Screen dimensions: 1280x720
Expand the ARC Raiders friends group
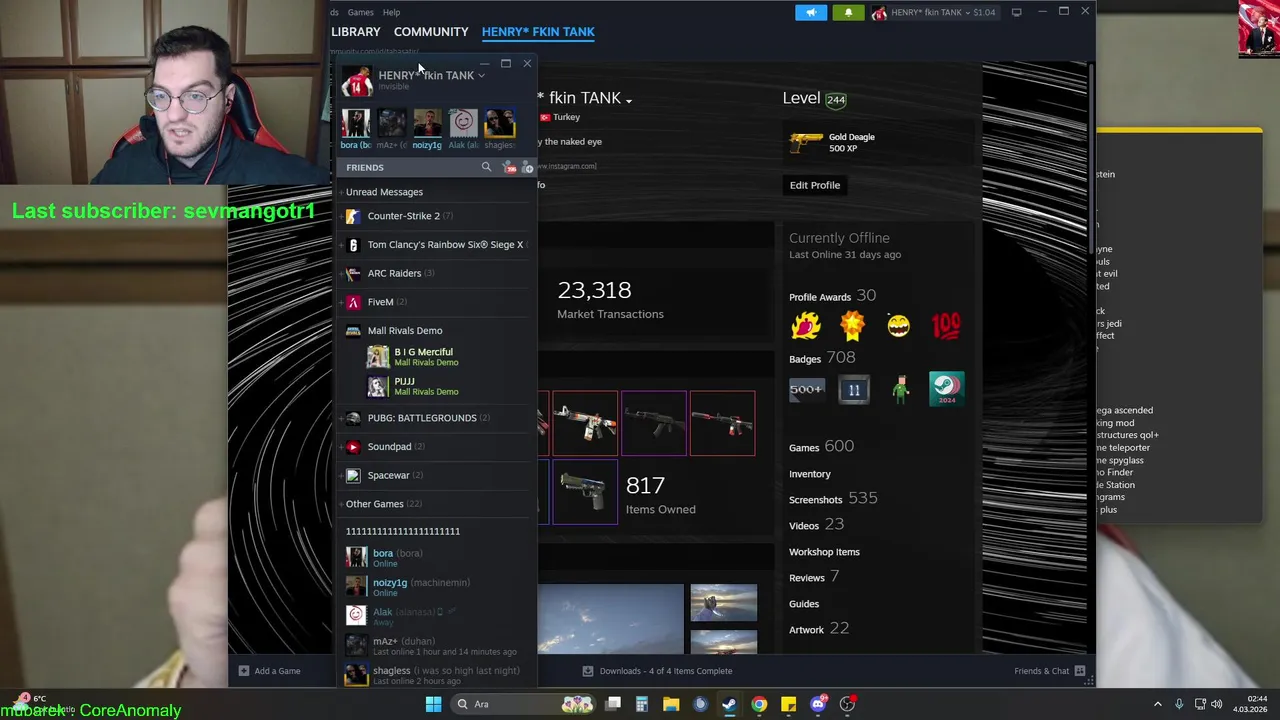(x=340, y=273)
